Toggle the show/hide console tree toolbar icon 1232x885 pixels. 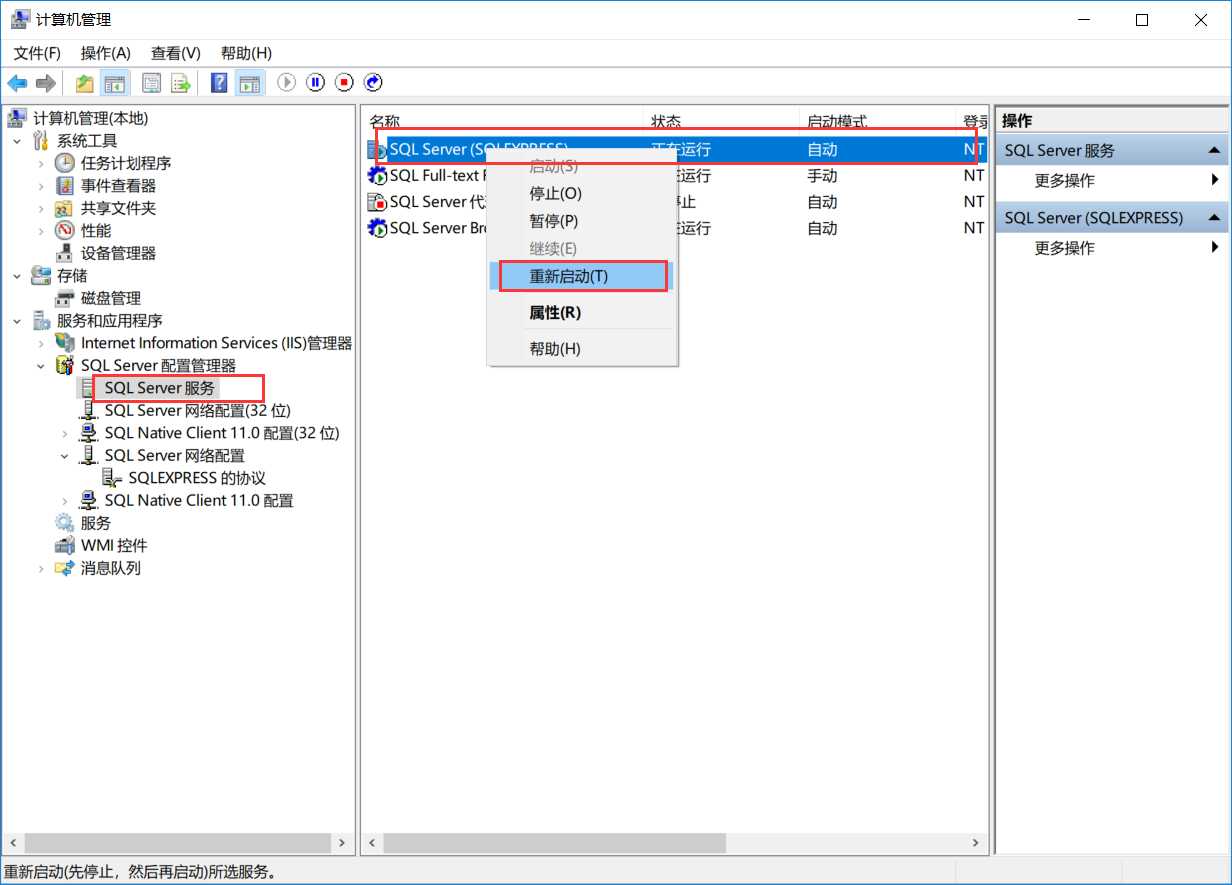pos(115,83)
